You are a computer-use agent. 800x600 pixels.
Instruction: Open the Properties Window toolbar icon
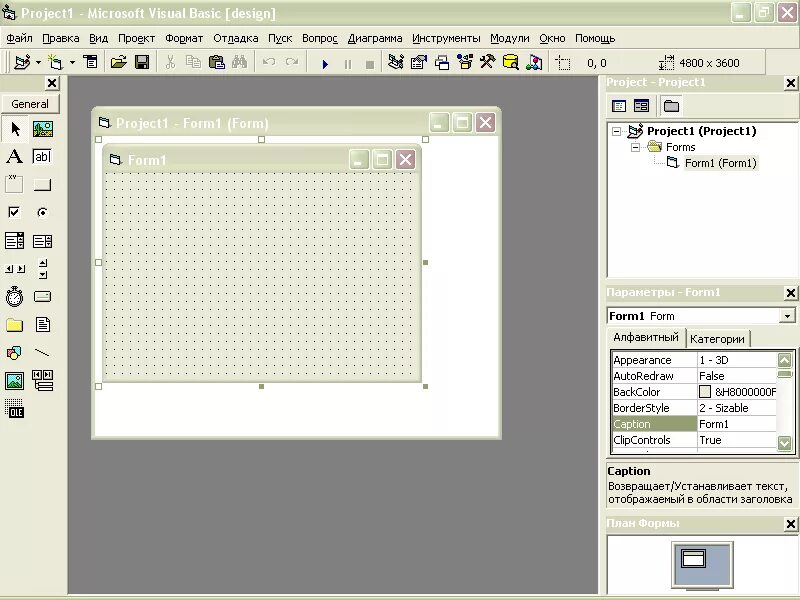point(418,63)
